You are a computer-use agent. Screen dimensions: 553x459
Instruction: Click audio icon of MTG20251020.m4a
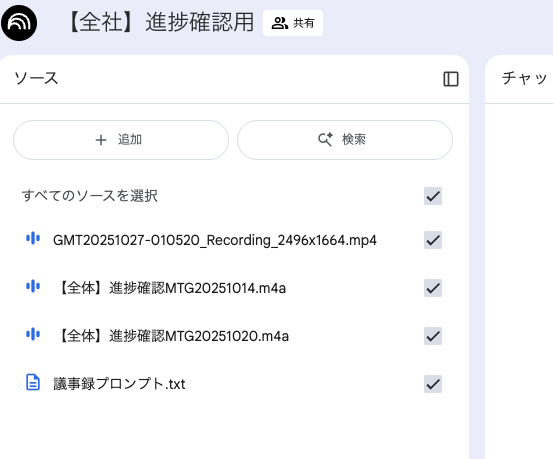coord(33,334)
